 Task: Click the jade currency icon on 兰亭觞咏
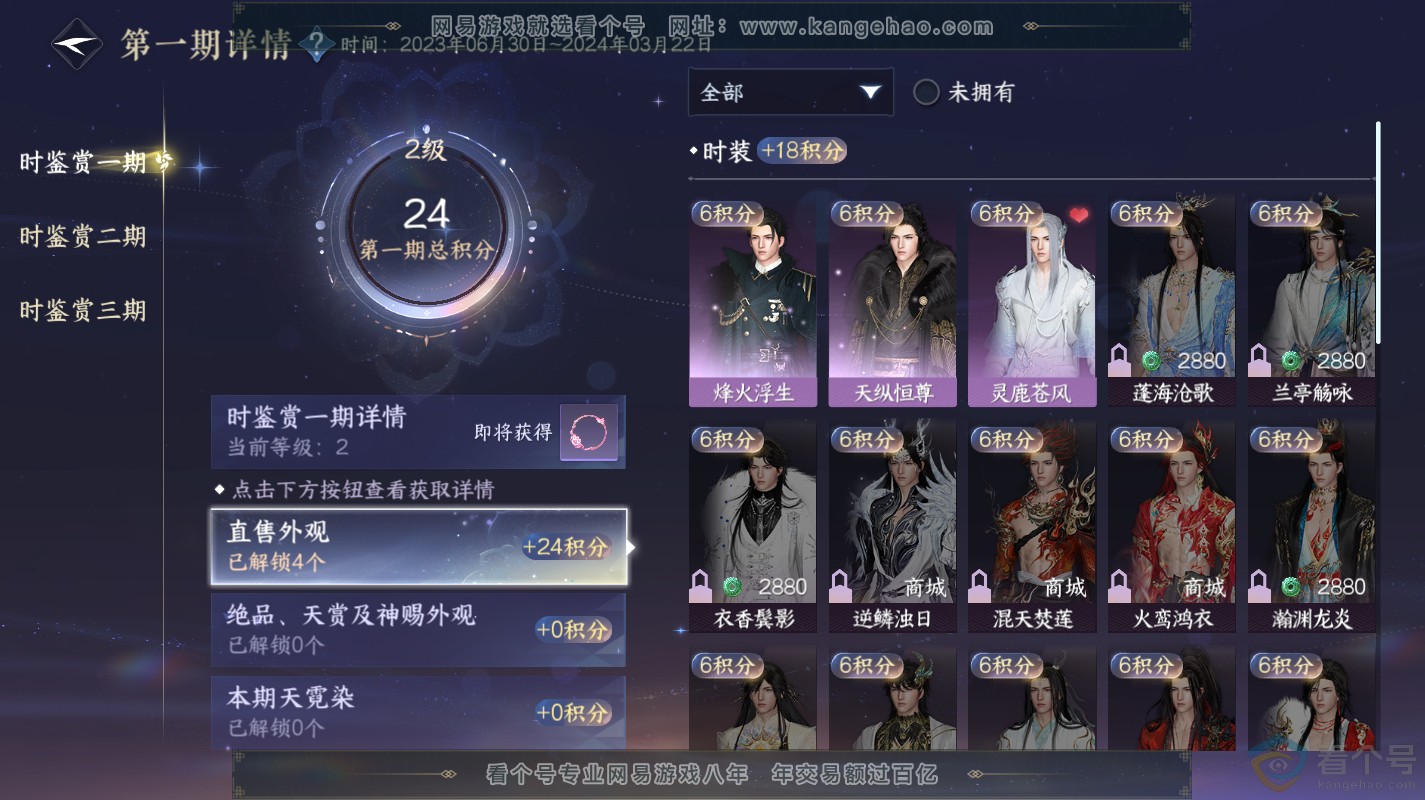pos(1291,360)
